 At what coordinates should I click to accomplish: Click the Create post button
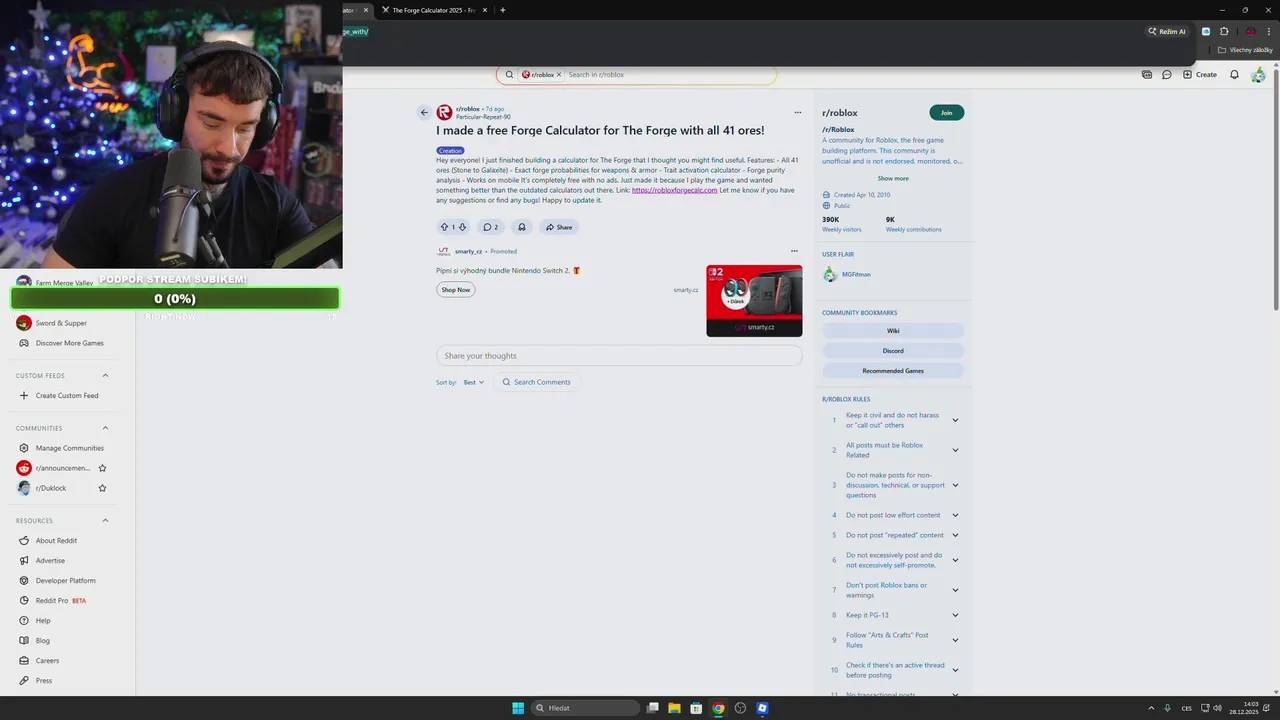[x=1200, y=75]
